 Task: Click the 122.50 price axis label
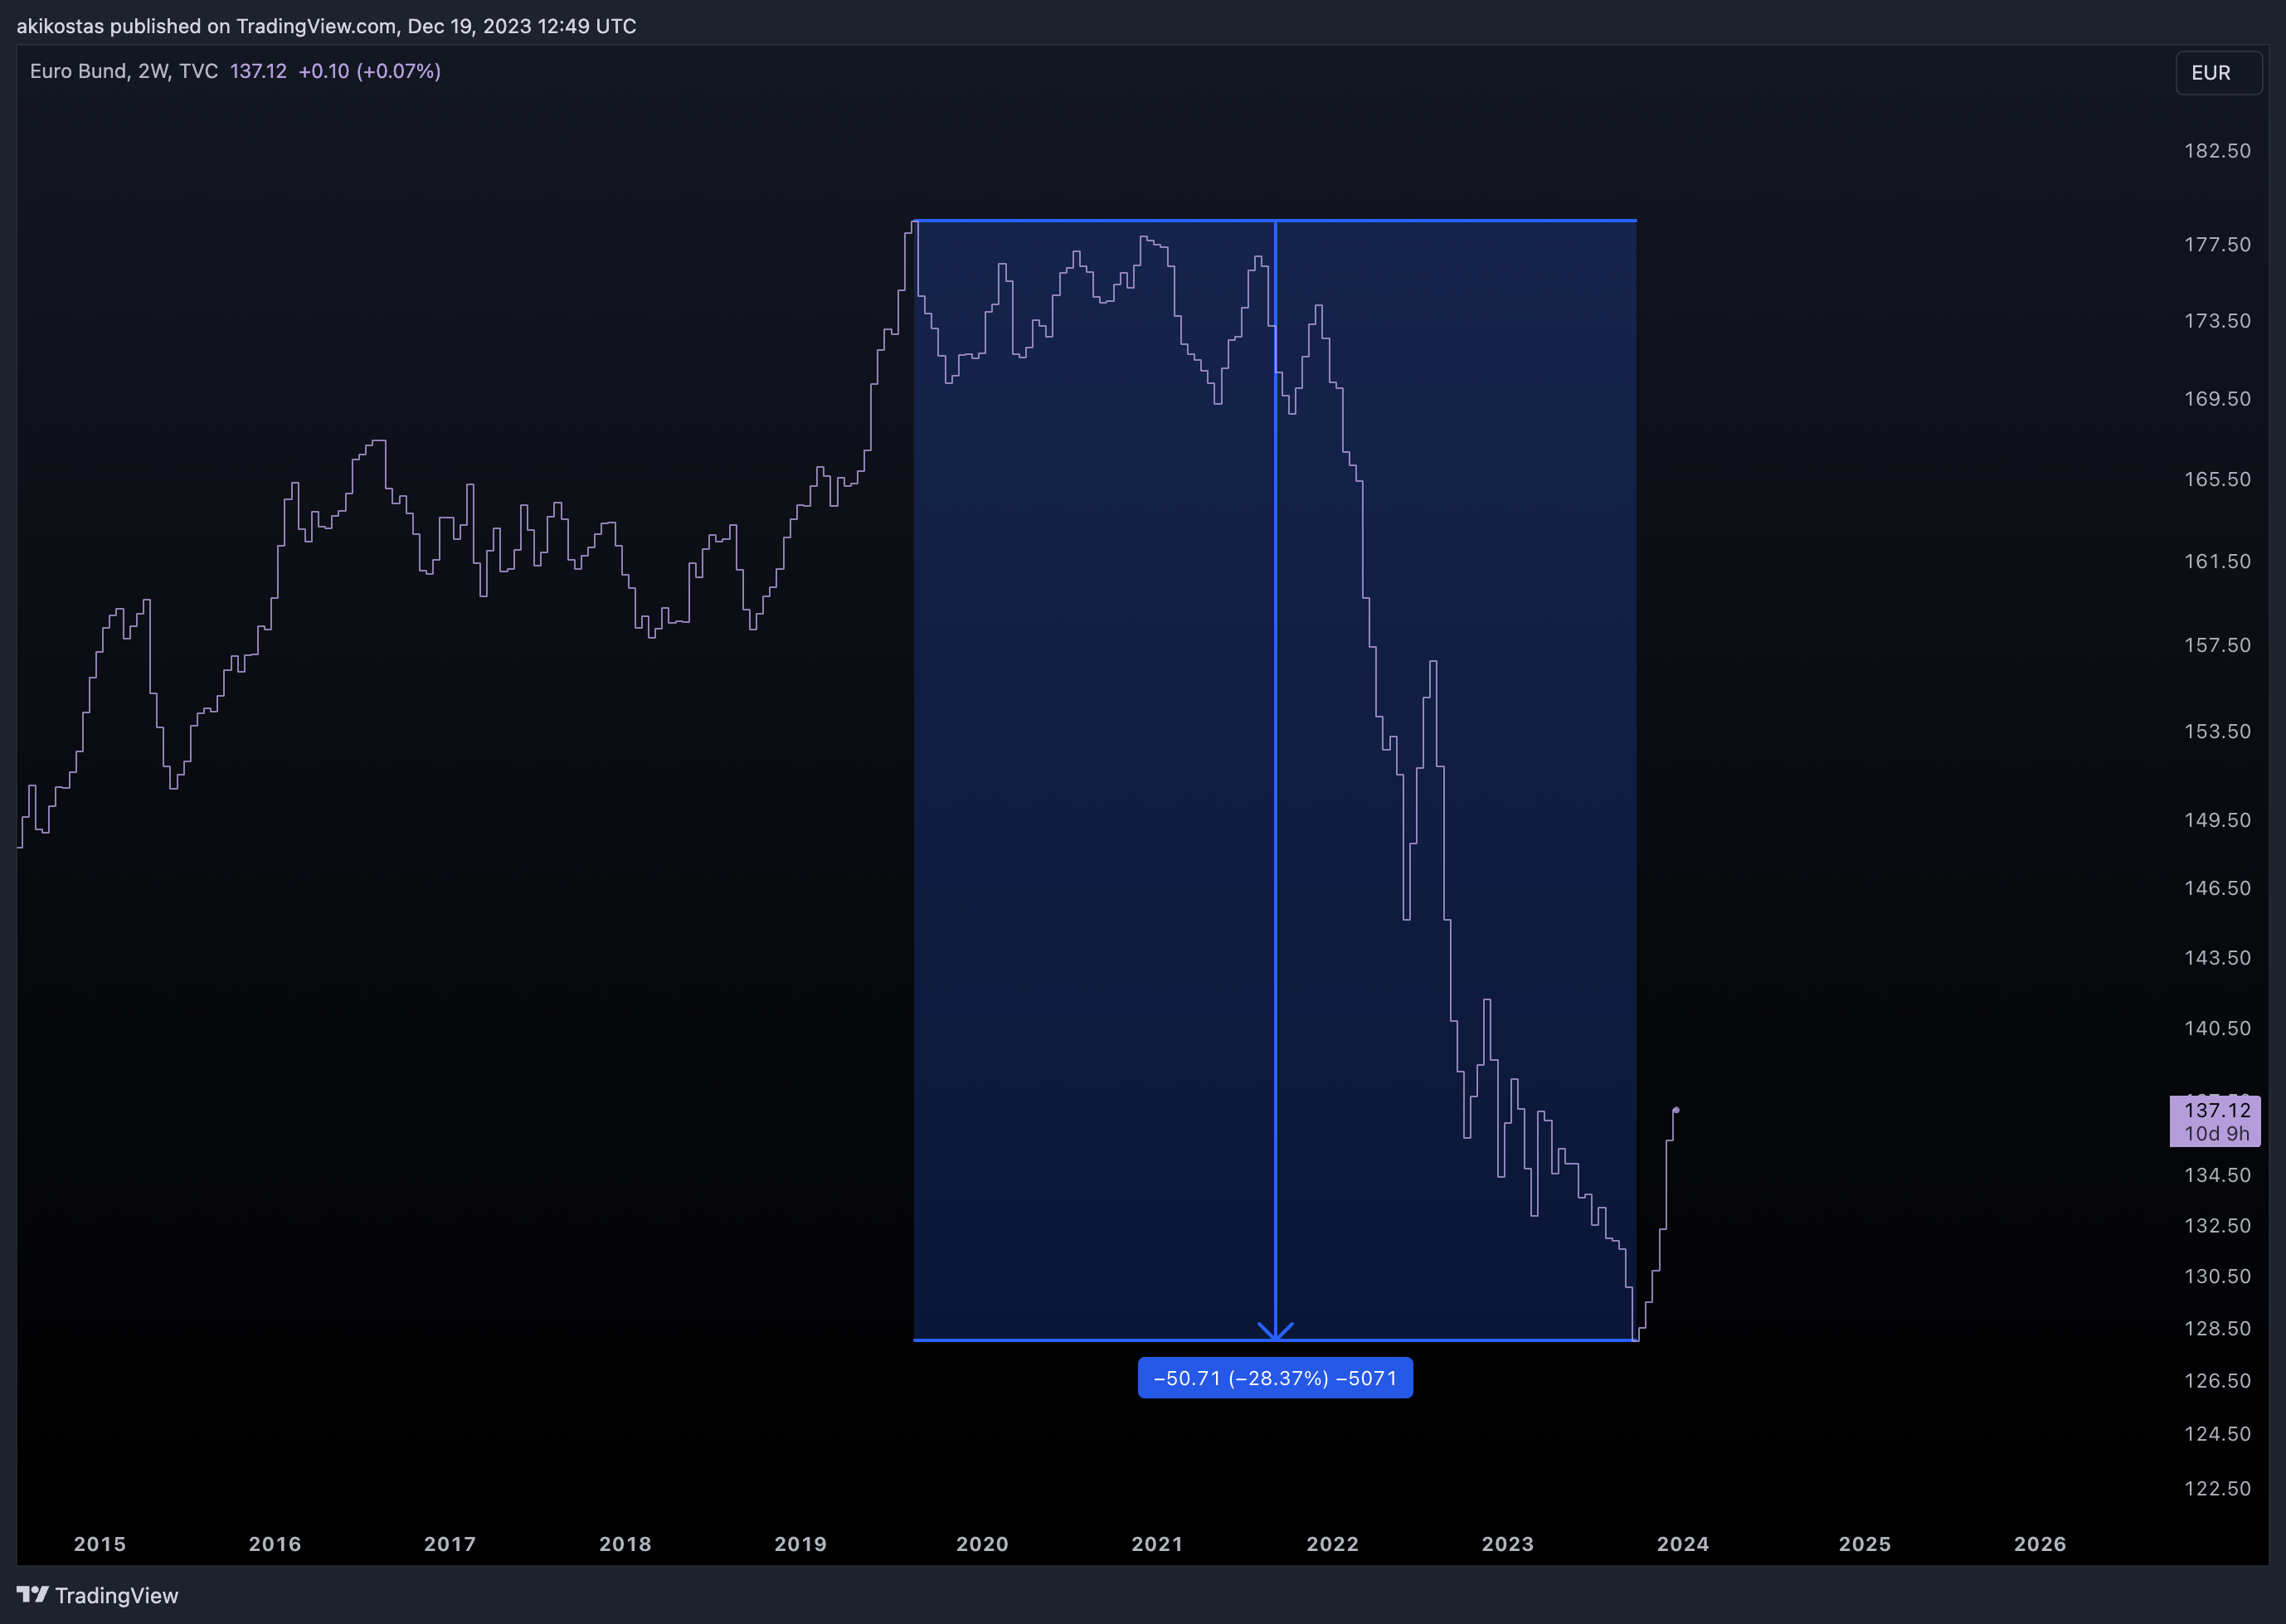2217,1489
